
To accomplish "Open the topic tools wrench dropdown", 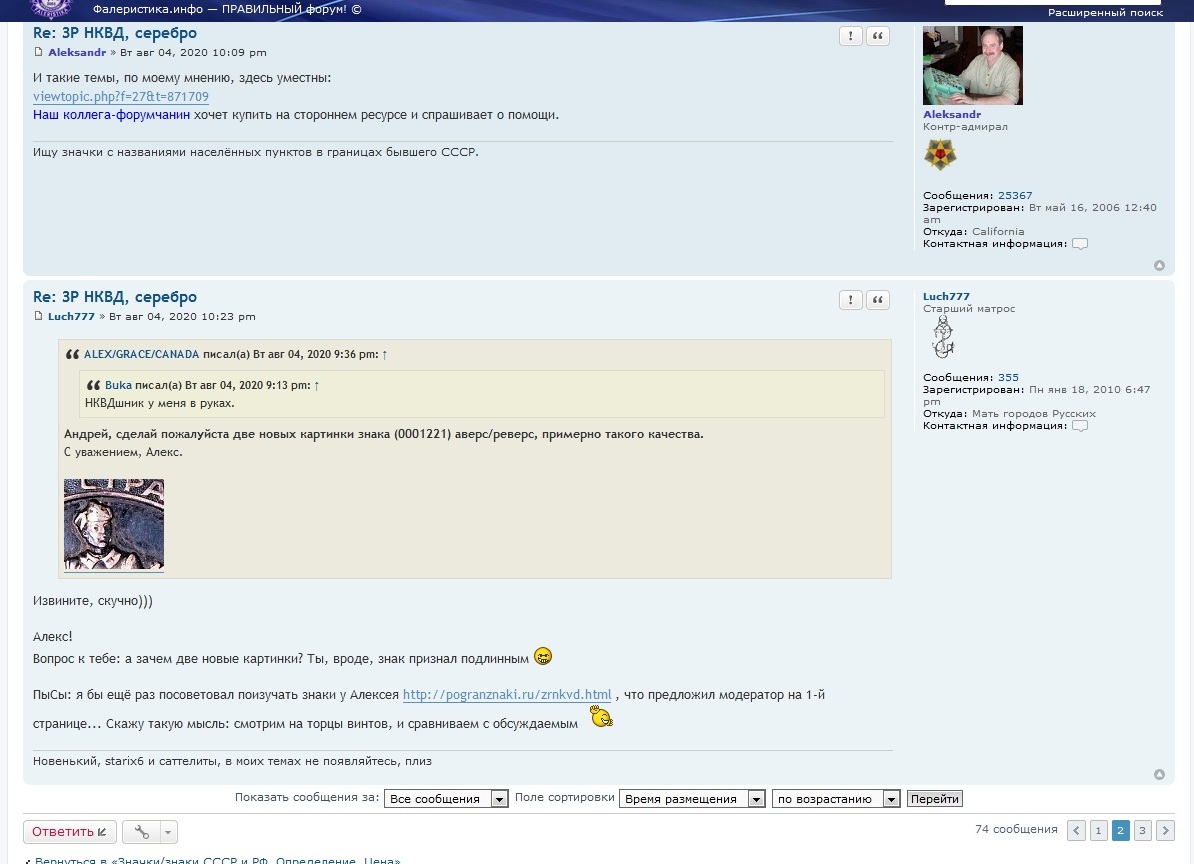I will pos(150,832).
